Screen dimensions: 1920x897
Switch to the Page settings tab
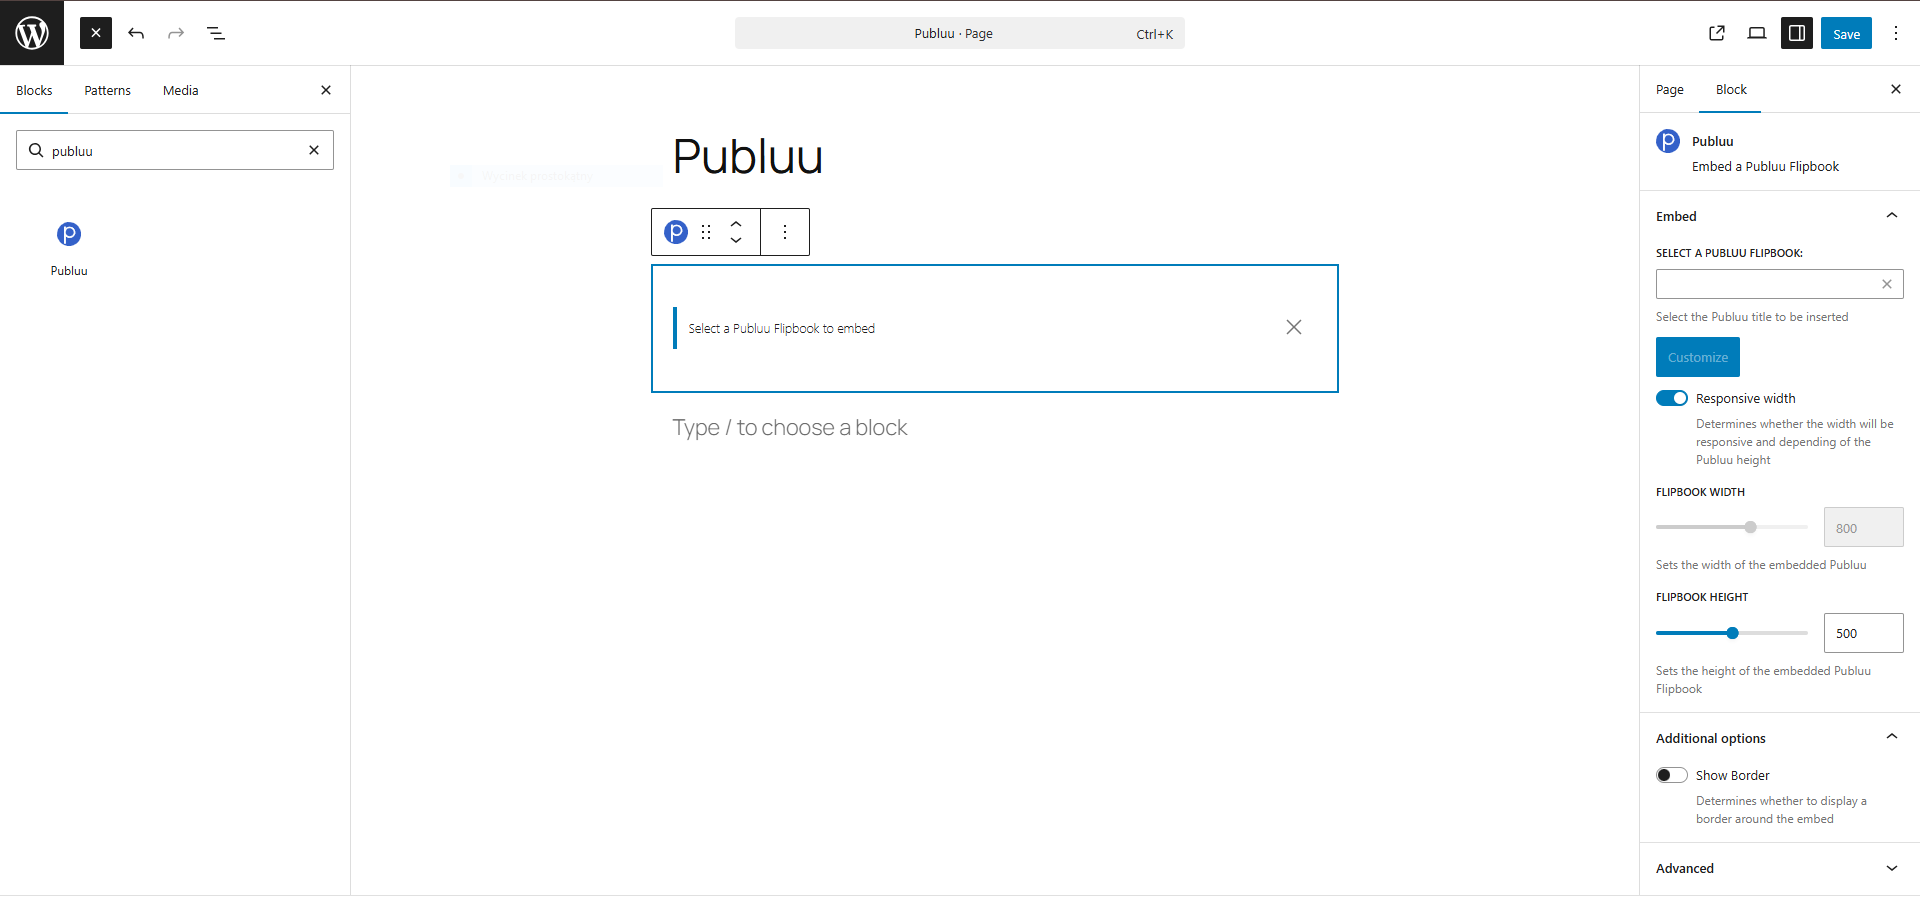(1670, 89)
